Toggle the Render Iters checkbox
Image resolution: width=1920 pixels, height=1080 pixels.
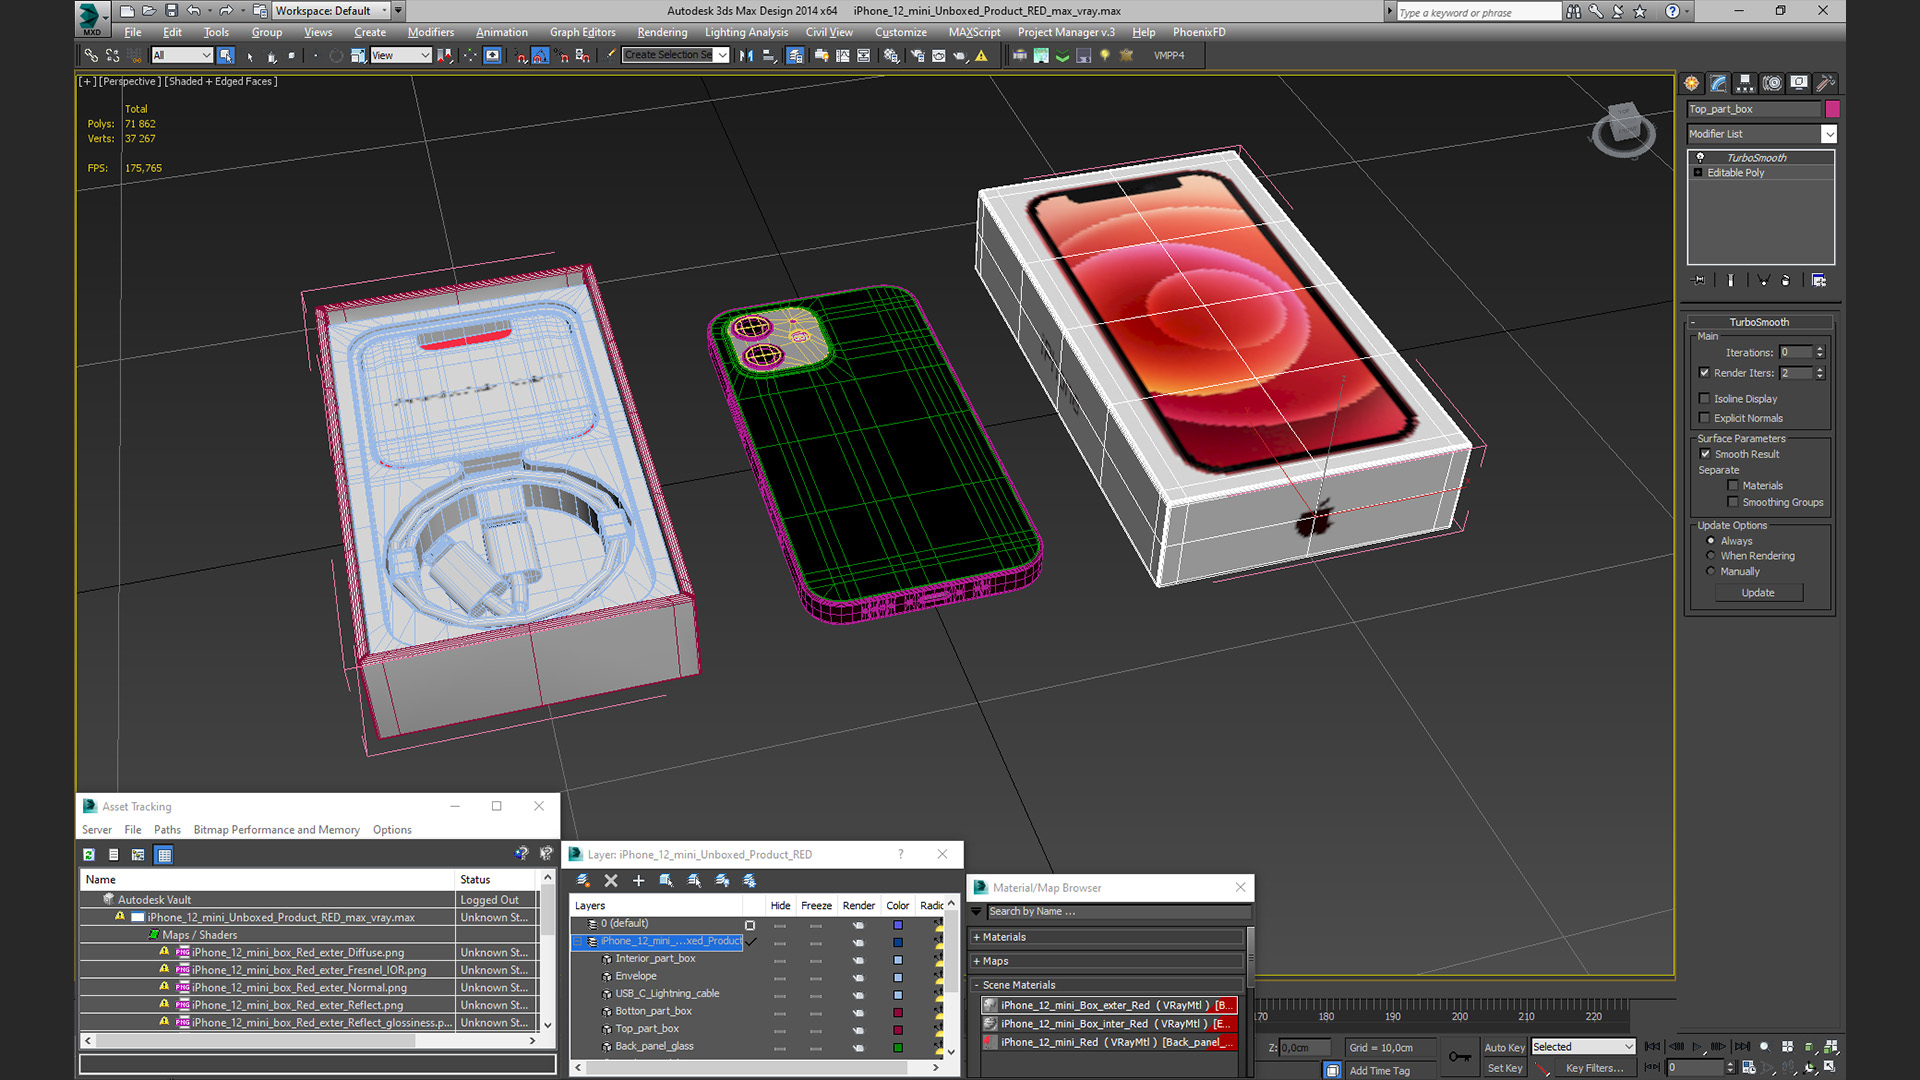pos(1705,373)
